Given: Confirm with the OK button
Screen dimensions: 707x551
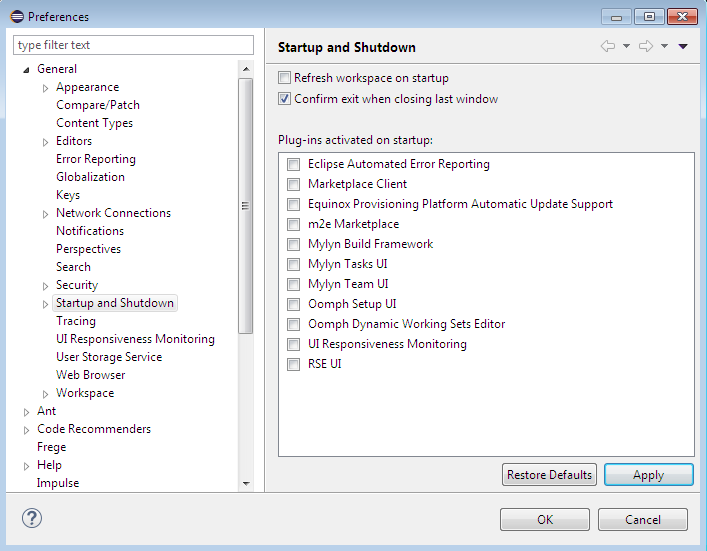Looking at the screenshot, I should tap(545, 519).
